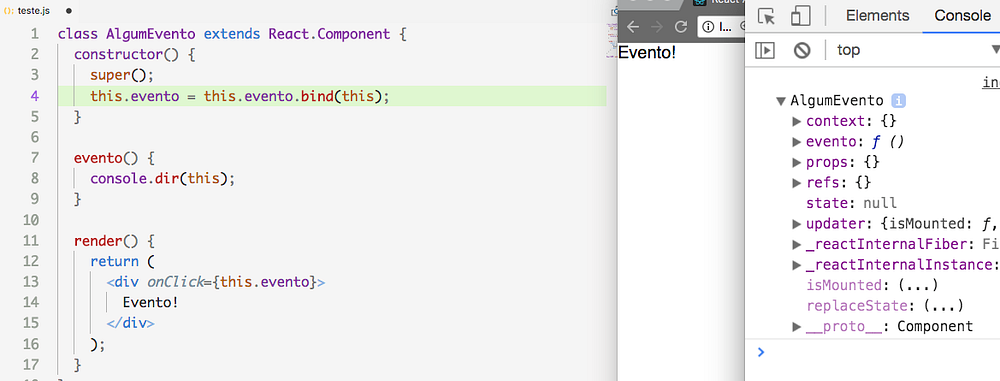Click the info badge next to AlgumEvento
Viewport: 1000px width, 381px height.
(899, 101)
